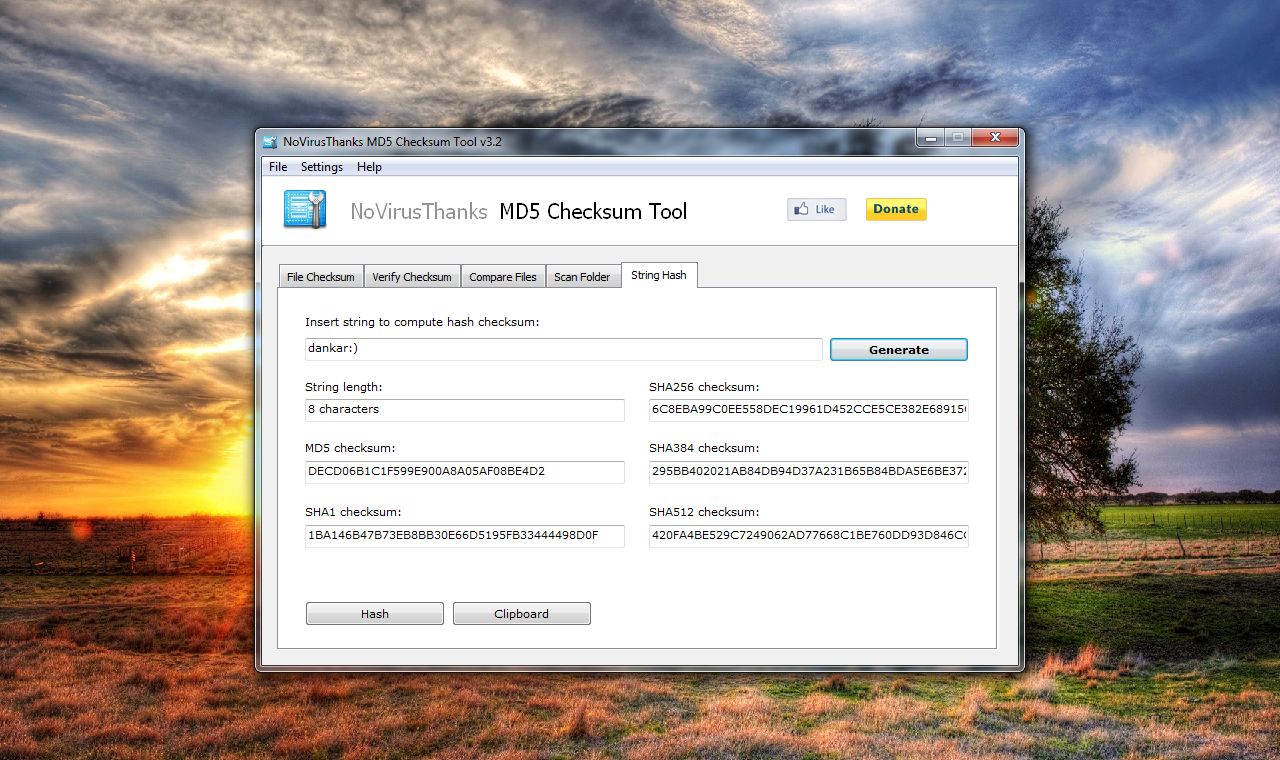Click the SHA1 checksum output field
Viewport: 1280px width, 760px height.
point(465,536)
